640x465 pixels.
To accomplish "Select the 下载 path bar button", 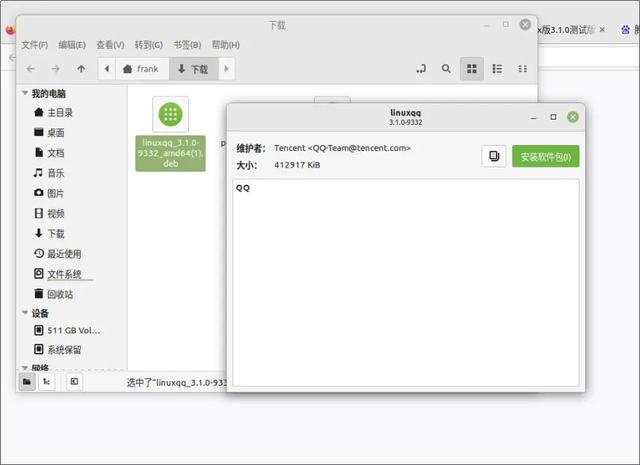I will [194, 69].
